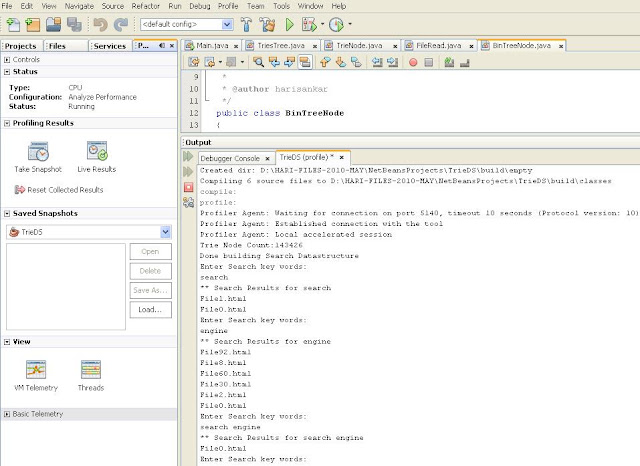
Task: Click the editor Back navigation icon
Action: pyautogui.click(x=210, y=62)
